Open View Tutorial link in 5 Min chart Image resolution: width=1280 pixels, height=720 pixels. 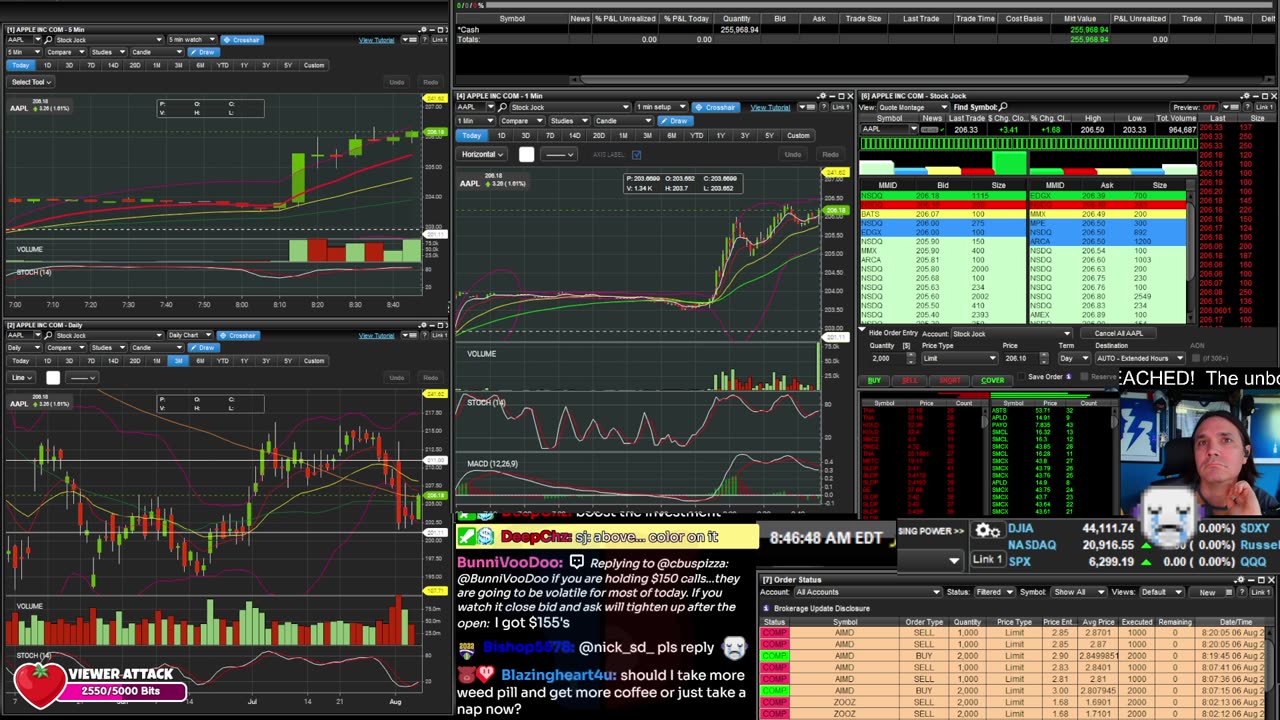click(x=376, y=40)
